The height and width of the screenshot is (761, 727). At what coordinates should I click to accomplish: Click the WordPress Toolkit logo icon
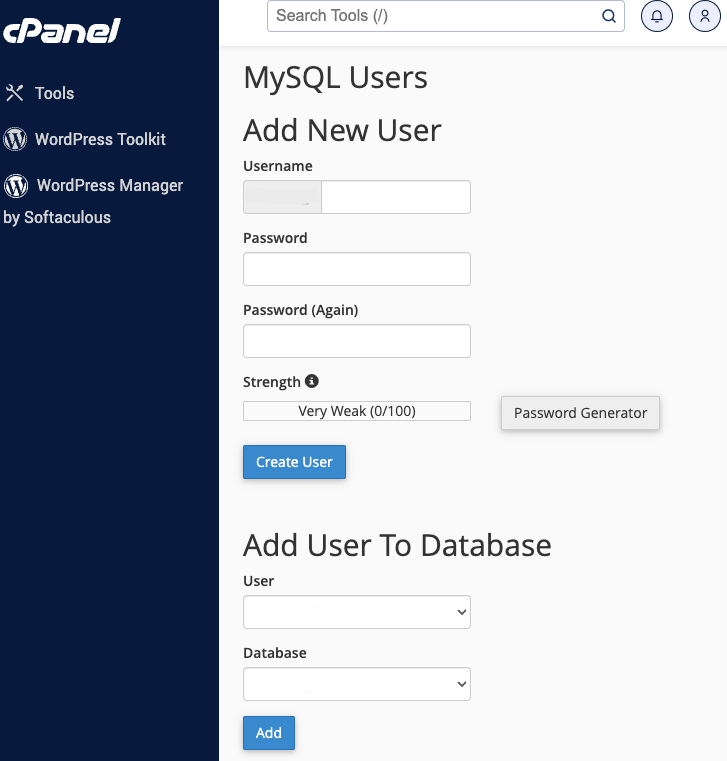pyautogui.click(x=15, y=139)
